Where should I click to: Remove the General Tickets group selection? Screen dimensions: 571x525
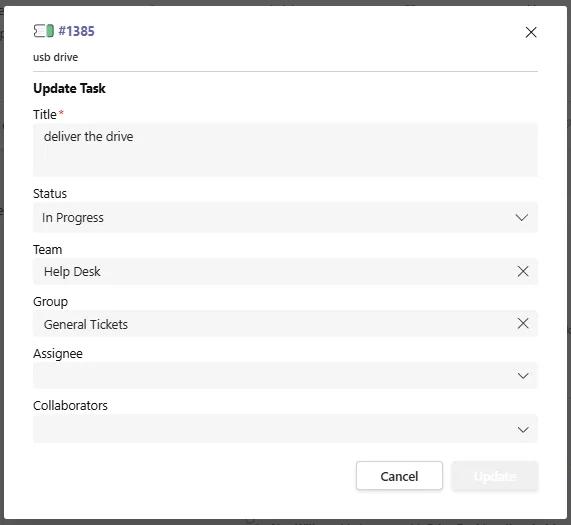point(523,323)
